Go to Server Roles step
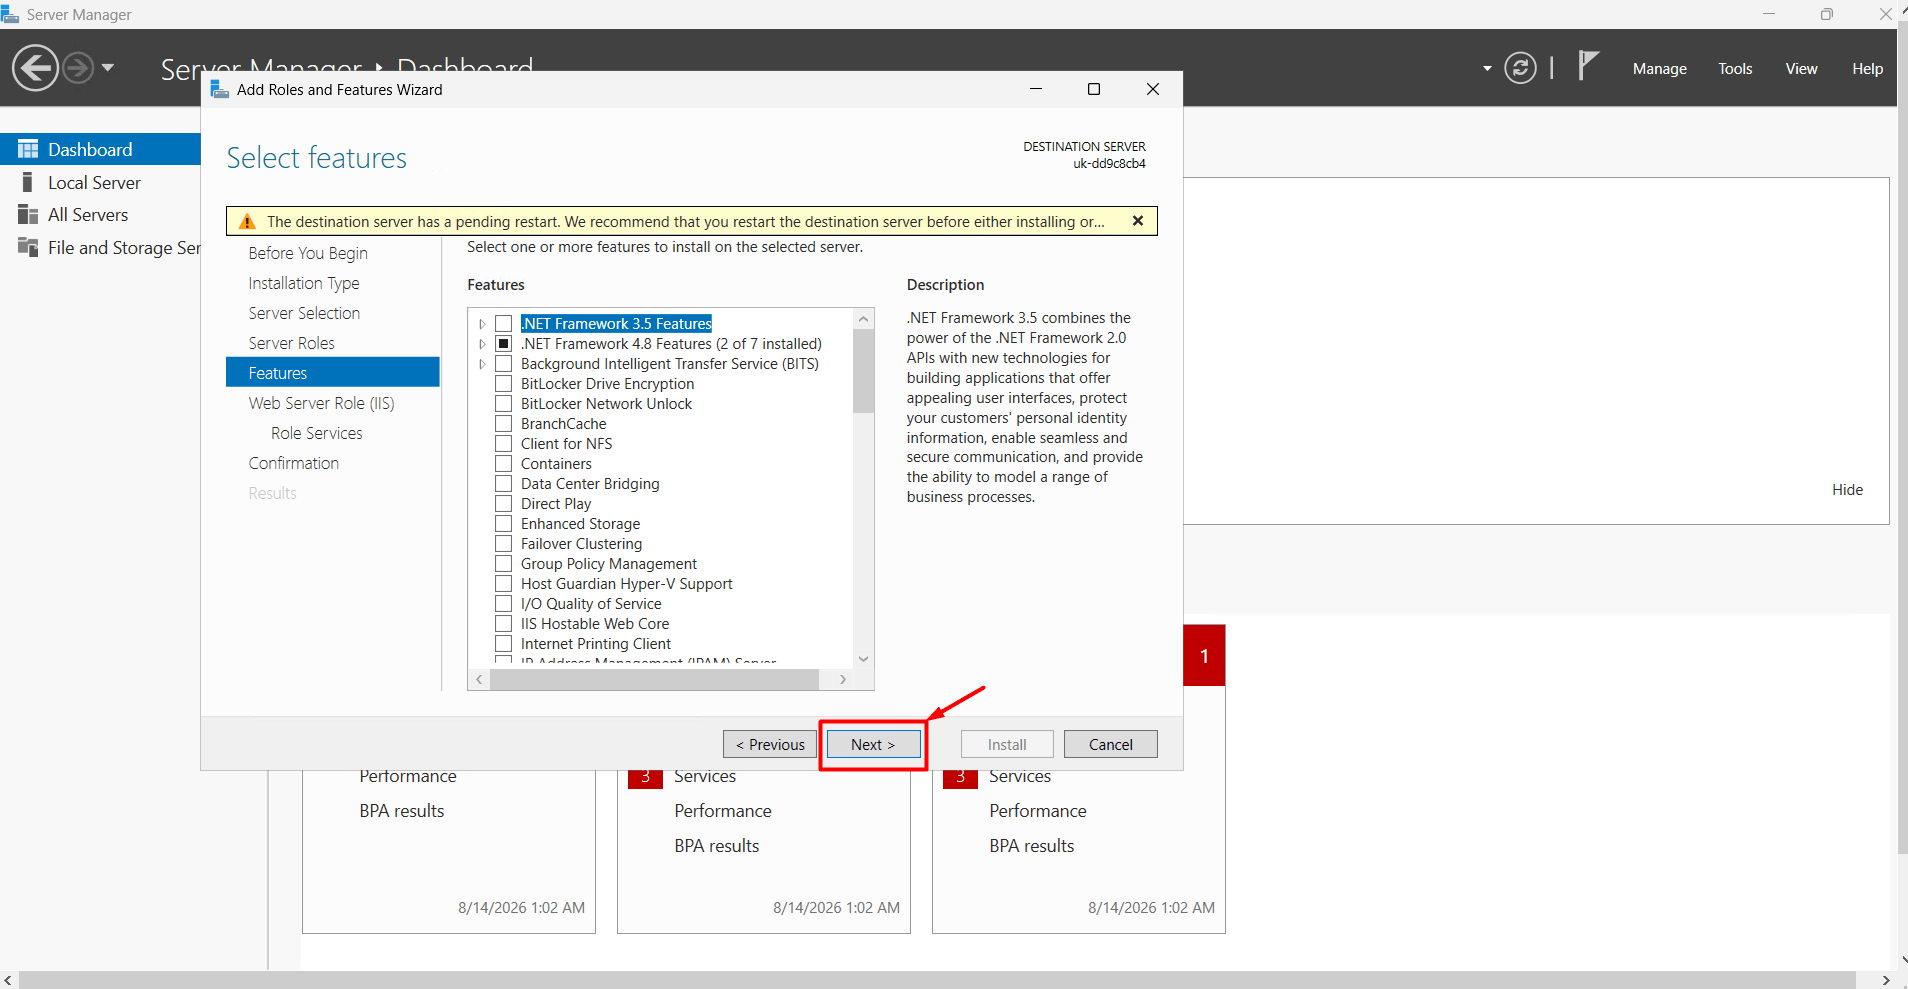This screenshot has height=989, width=1908. click(292, 343)
